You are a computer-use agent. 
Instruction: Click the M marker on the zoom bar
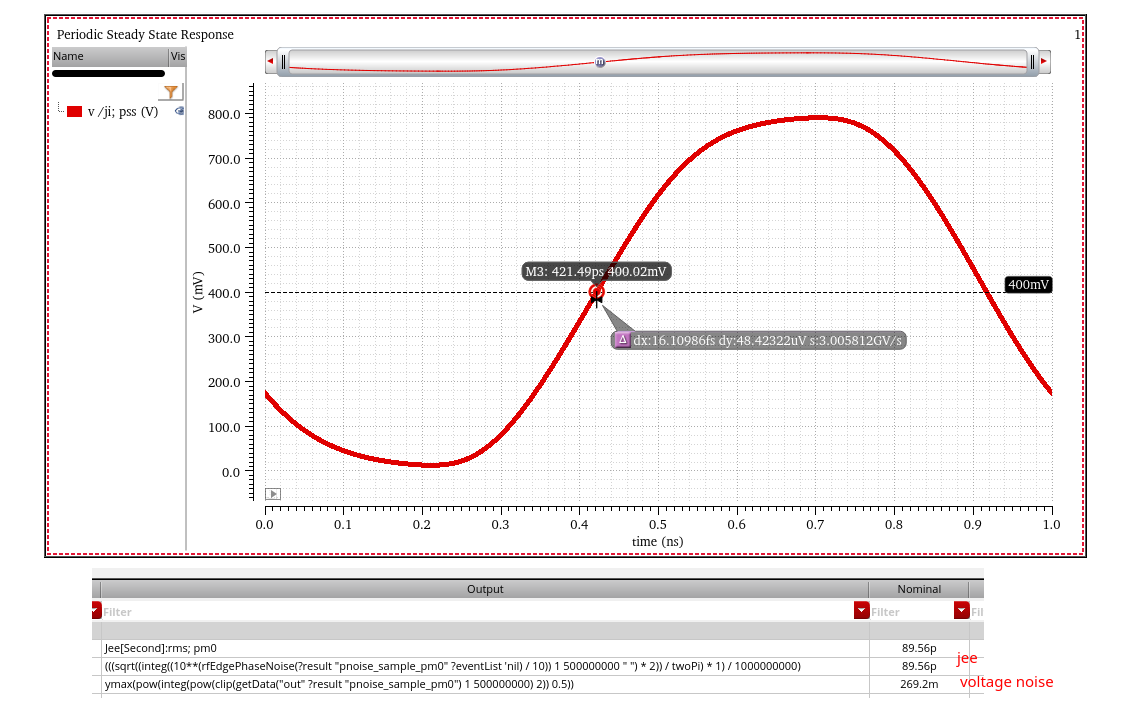click(600, 62)
